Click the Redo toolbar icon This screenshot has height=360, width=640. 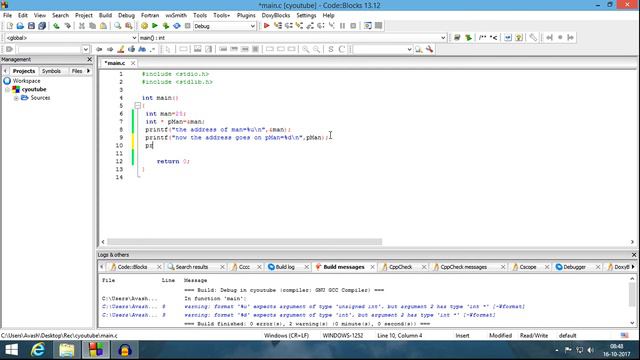point(67,26)
